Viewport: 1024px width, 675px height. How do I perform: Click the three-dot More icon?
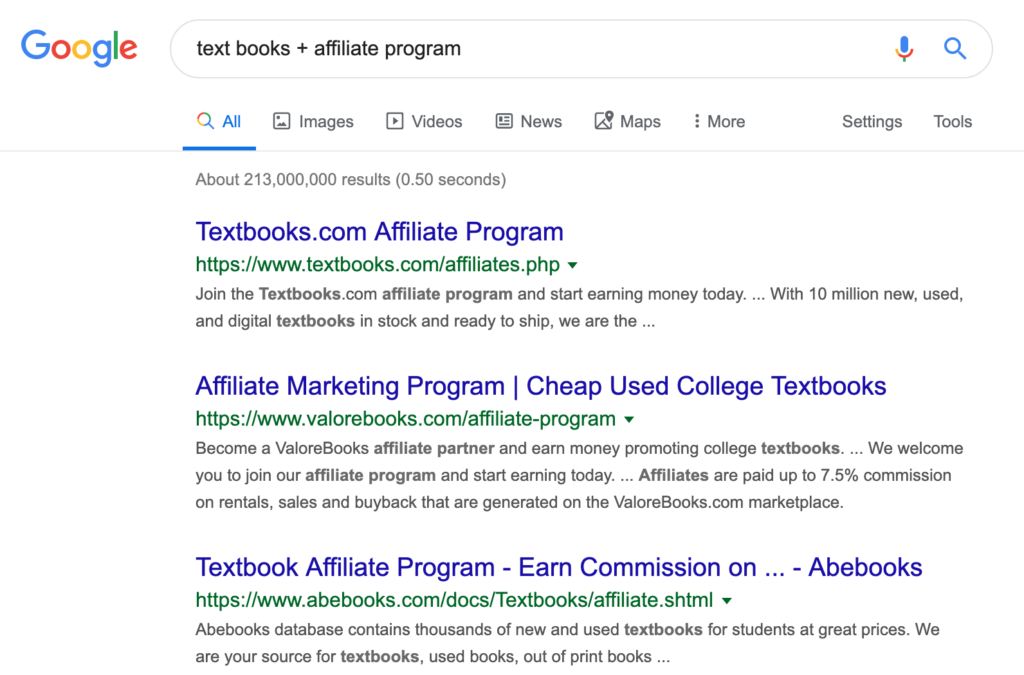pyautogui.click(x=696, y=121)
